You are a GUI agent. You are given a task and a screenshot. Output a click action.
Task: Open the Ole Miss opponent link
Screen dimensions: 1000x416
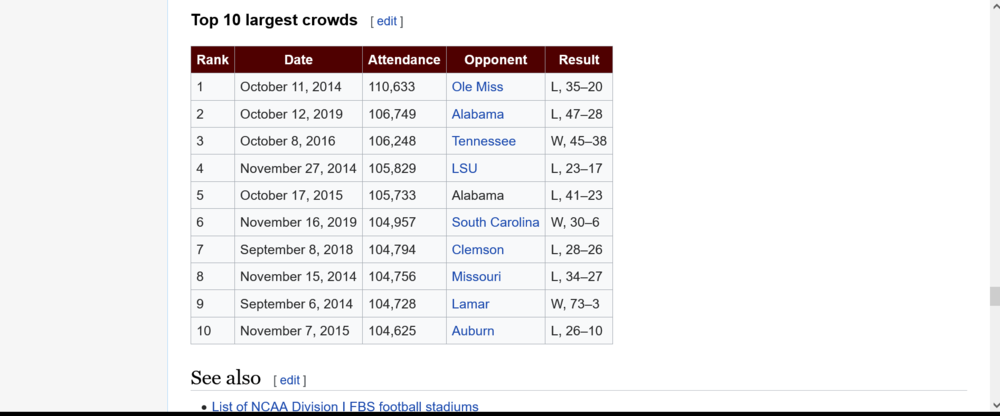475,87
